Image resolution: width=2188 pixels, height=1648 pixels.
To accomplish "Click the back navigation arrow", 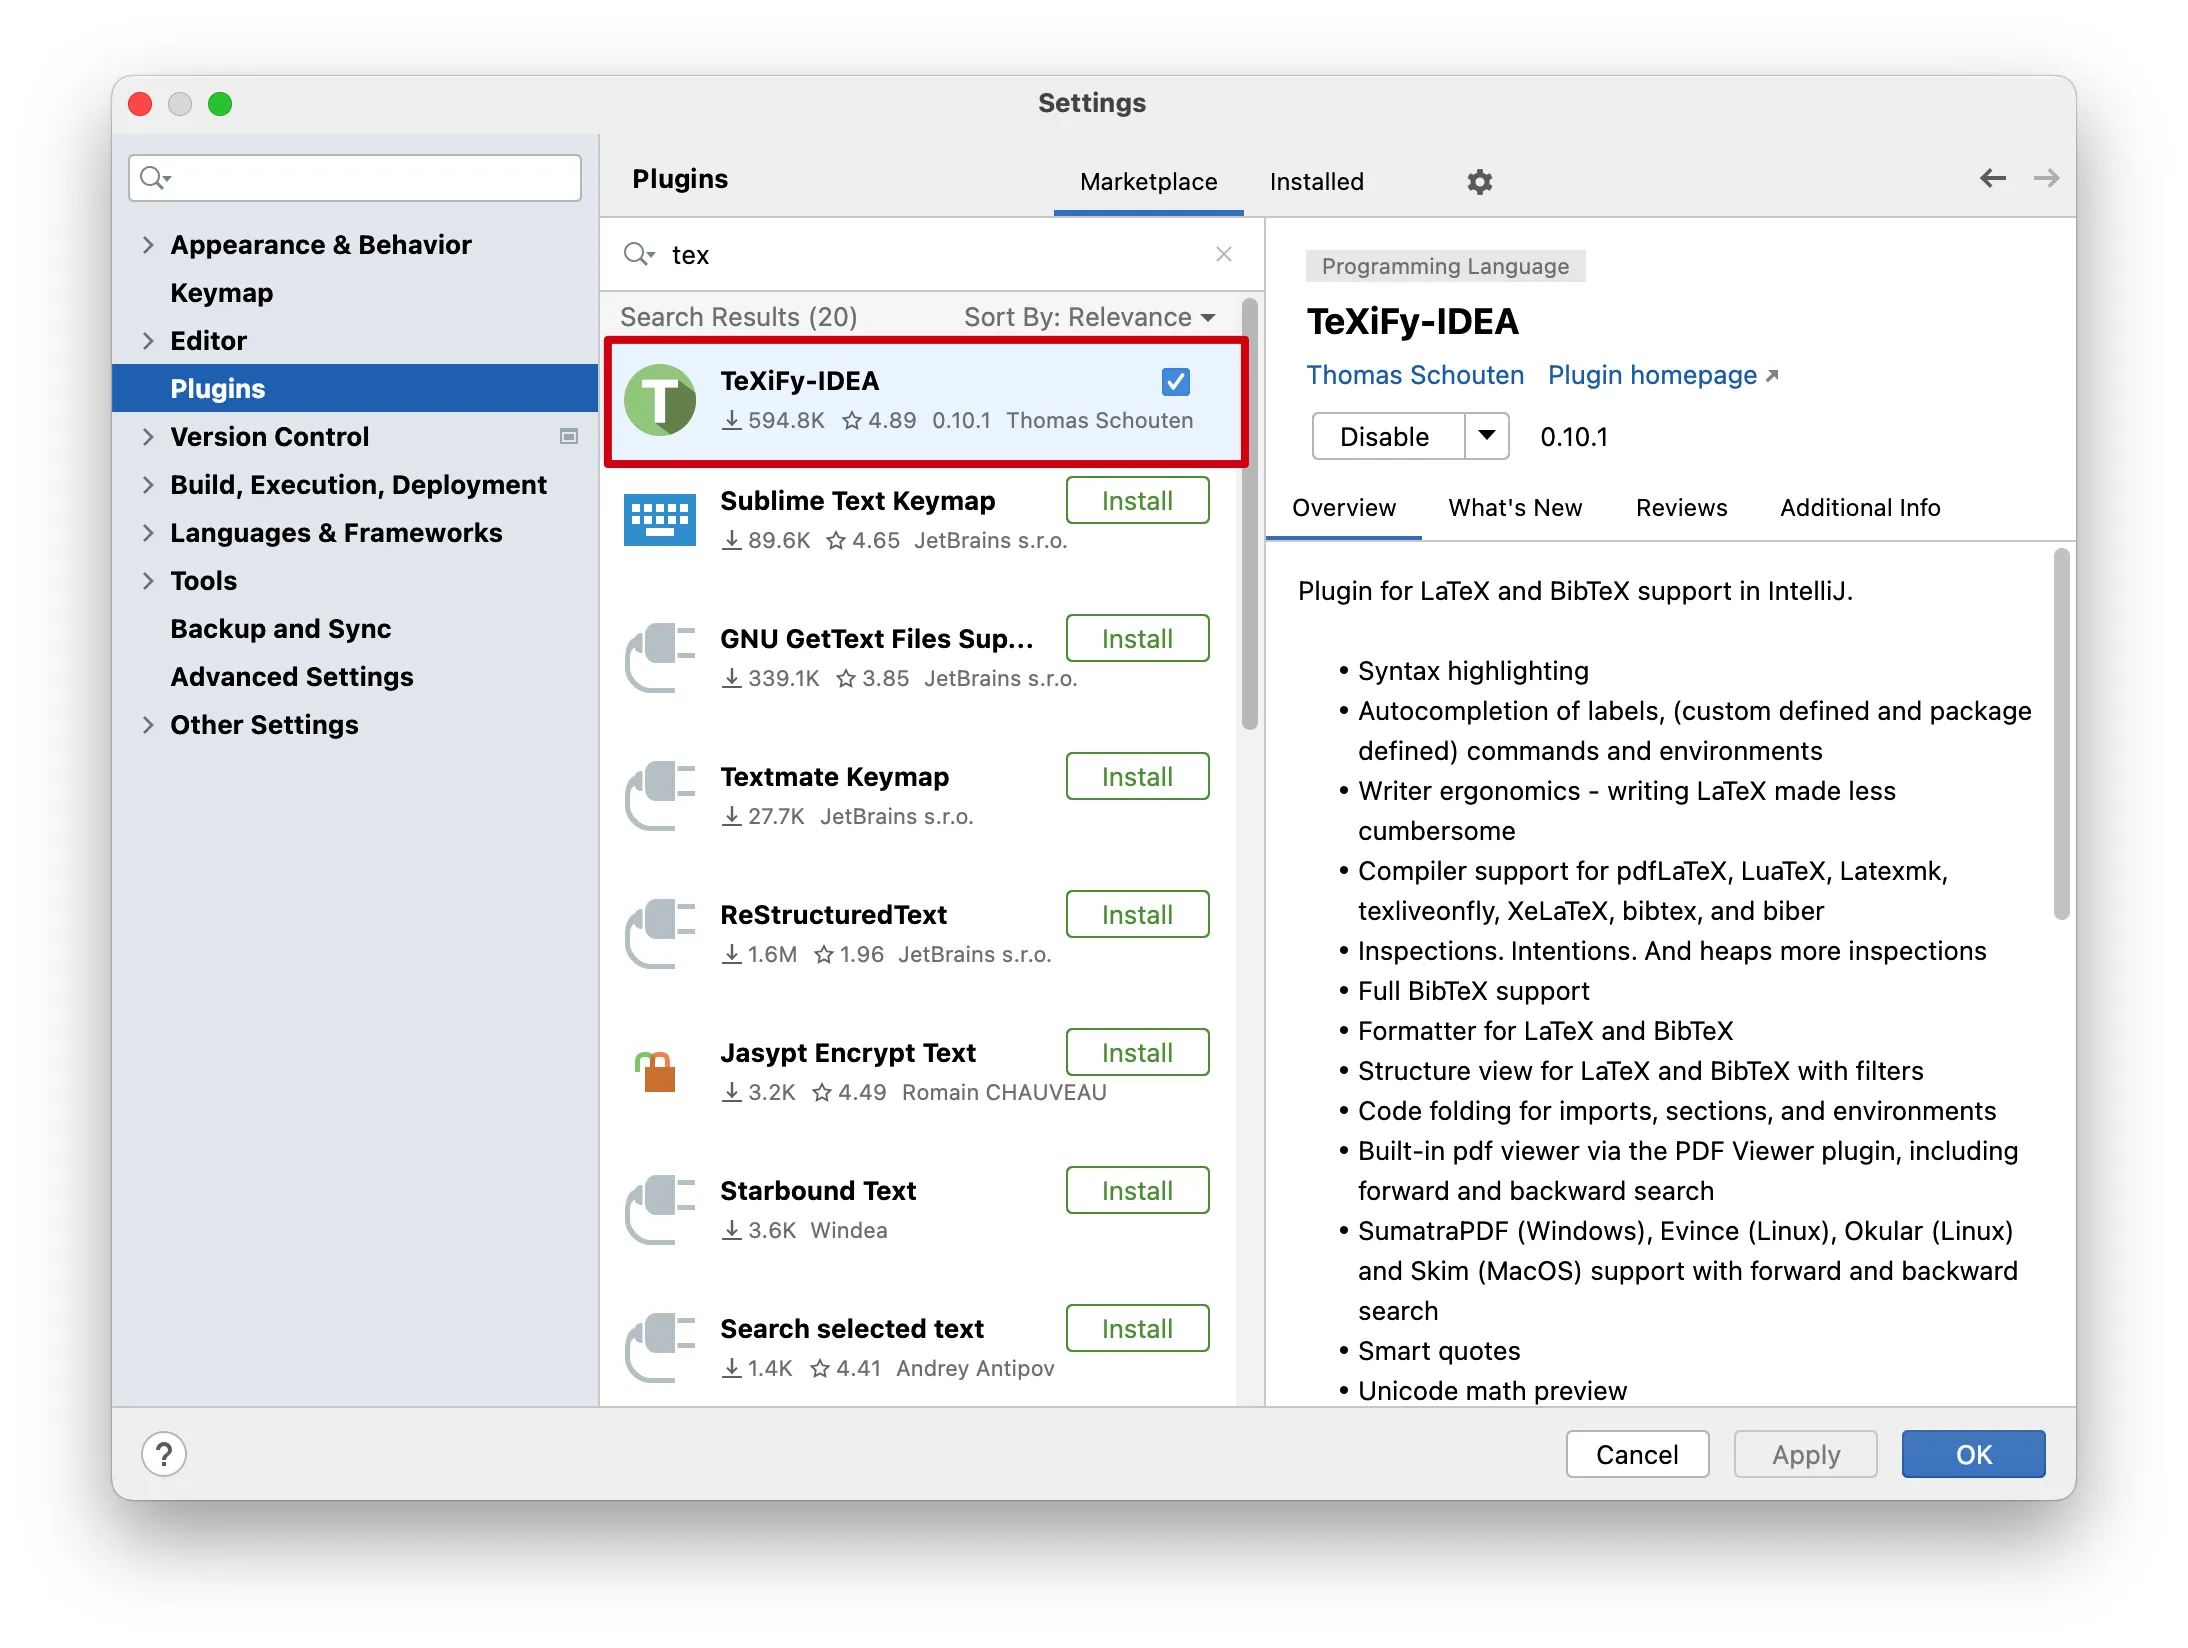I will (x=1992, y=178).
